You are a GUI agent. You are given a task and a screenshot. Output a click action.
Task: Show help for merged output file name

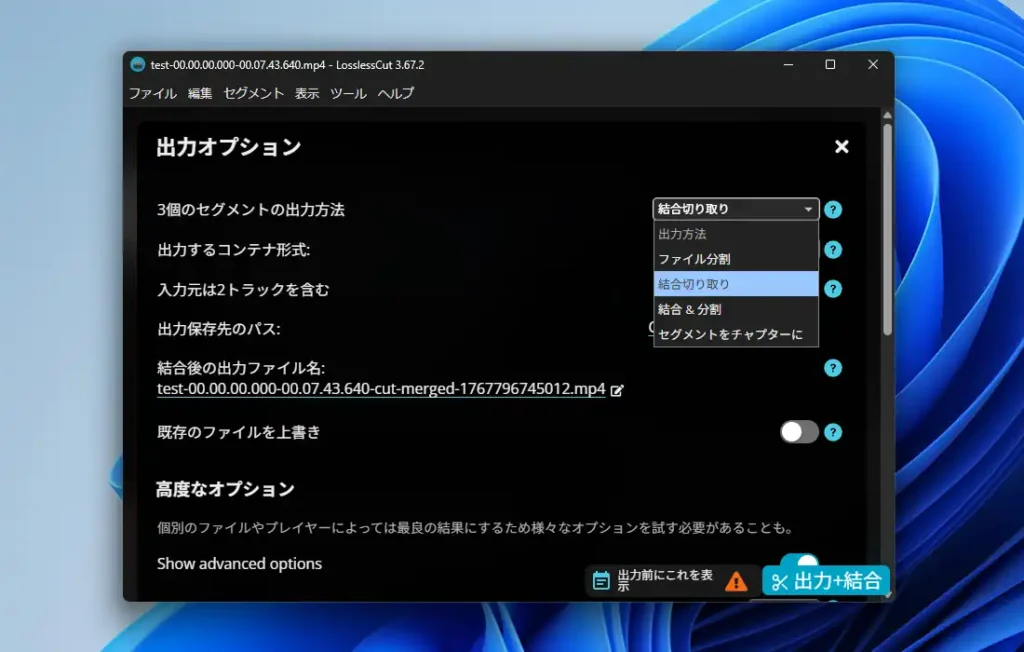833,368
